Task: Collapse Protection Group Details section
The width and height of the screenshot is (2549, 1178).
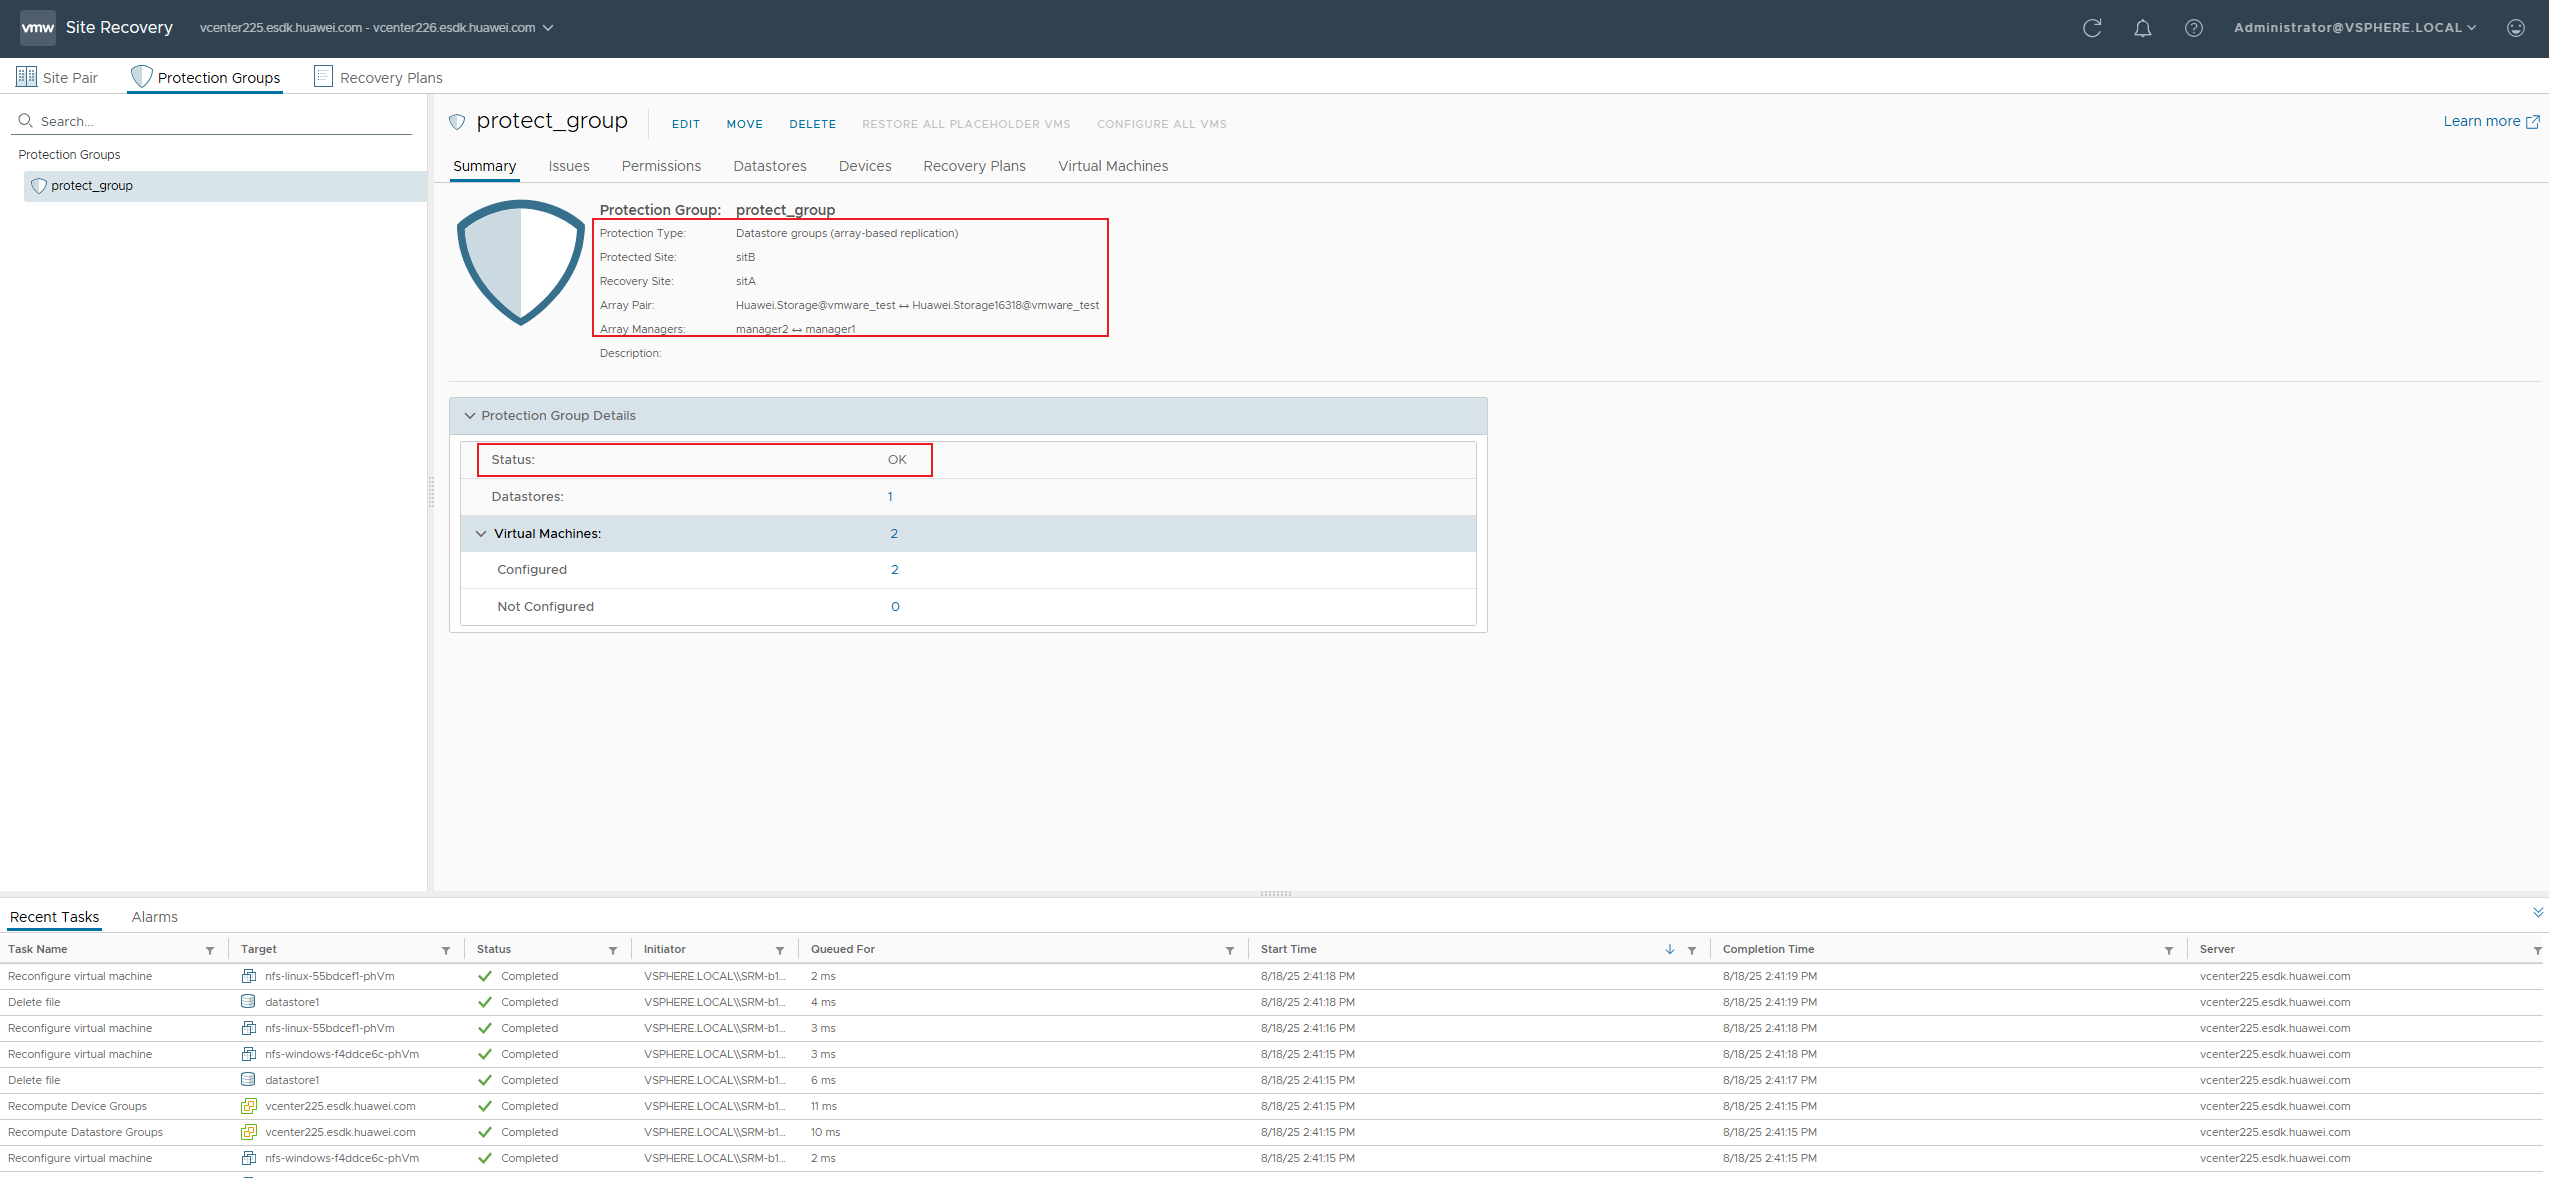Action: [470, 416]
